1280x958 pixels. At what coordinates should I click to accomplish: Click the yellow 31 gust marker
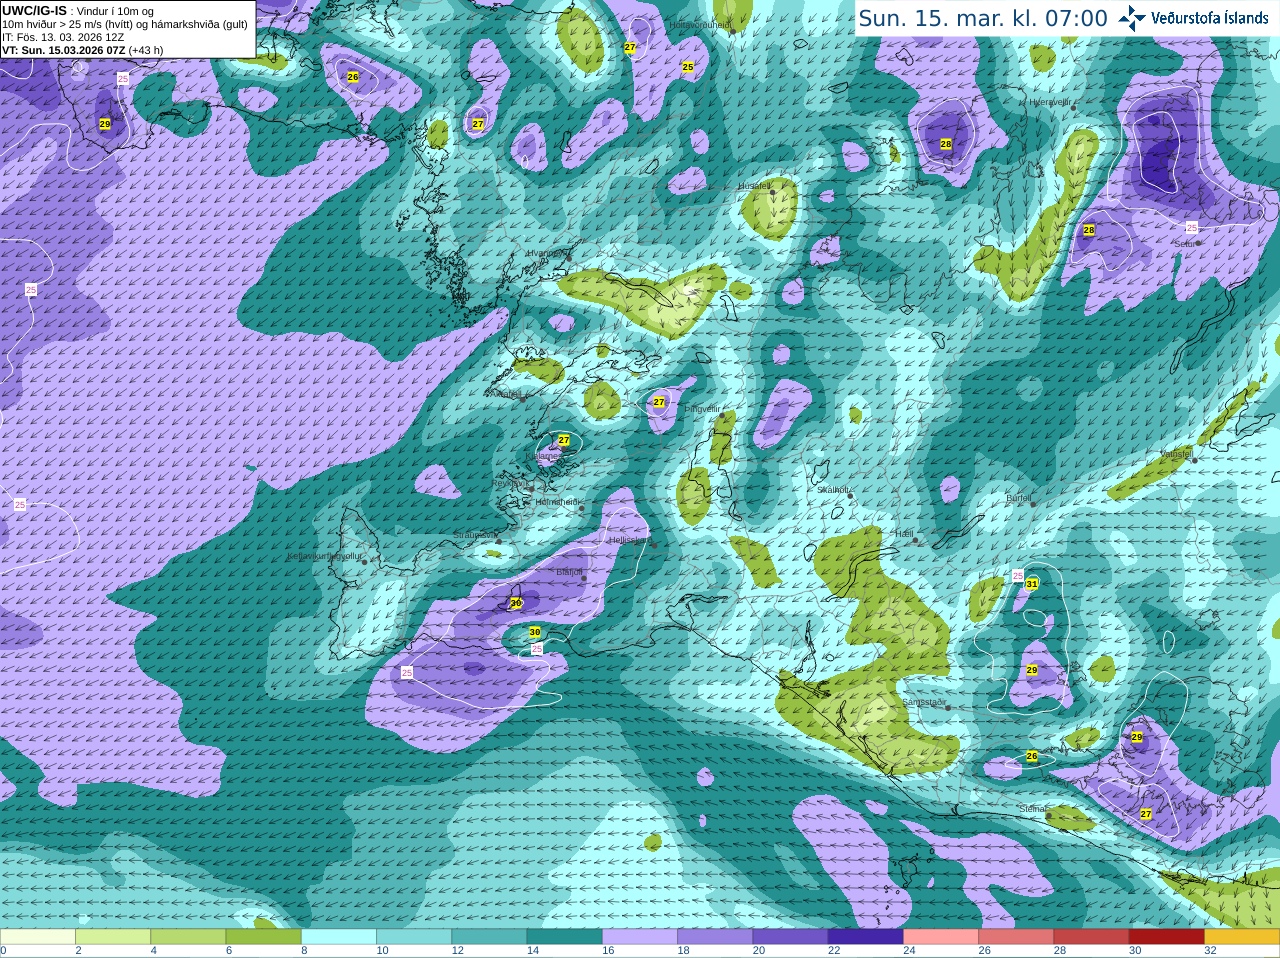1032,583
